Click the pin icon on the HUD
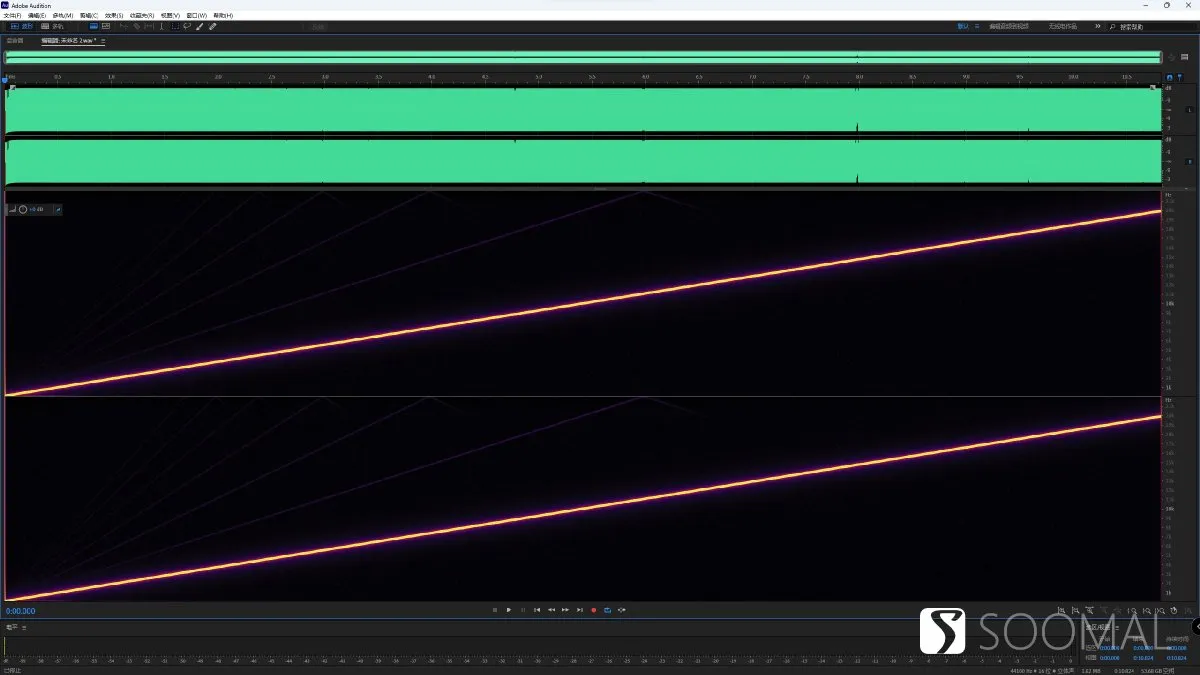 pyautogui.click(x=58, y=209)
